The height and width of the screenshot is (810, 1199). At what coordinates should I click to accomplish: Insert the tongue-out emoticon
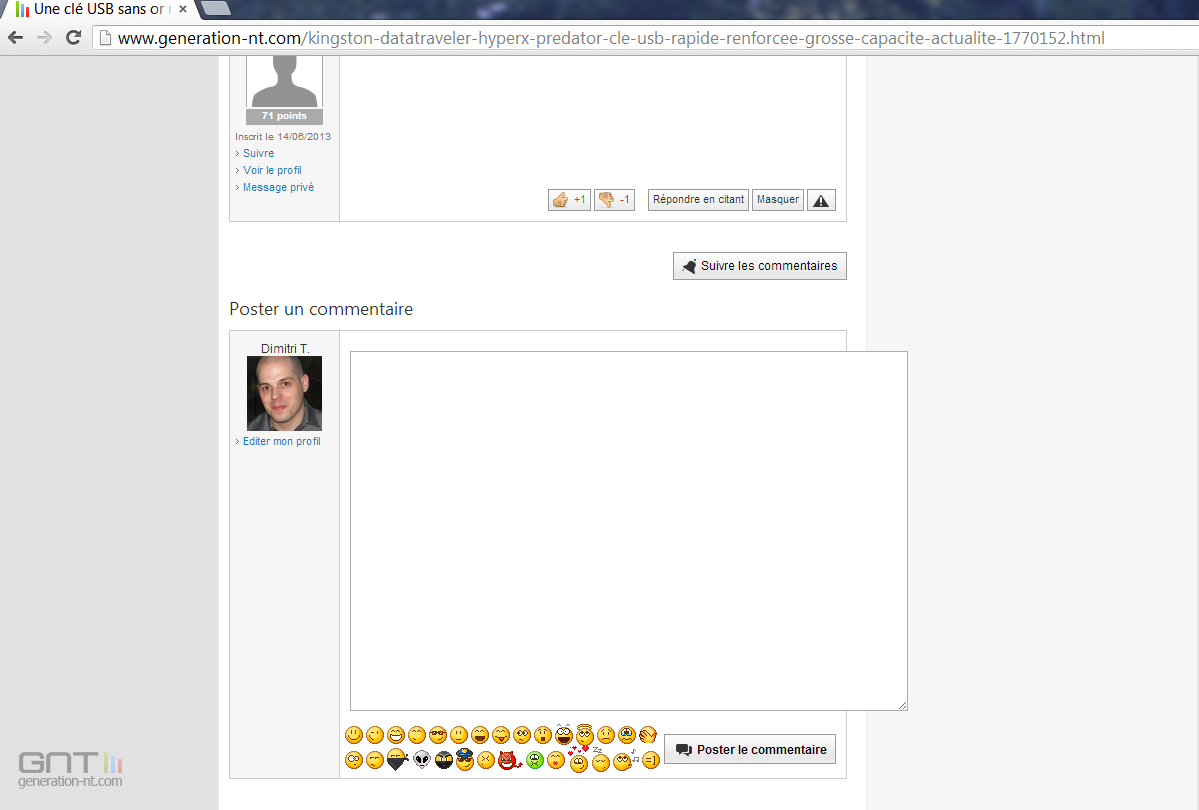pos(501,735)
